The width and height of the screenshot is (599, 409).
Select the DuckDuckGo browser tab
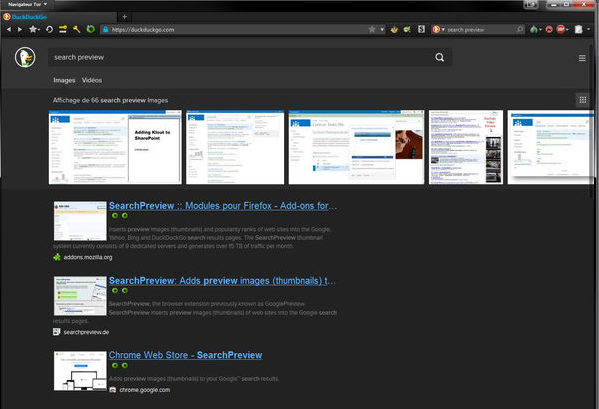[59, 17]
